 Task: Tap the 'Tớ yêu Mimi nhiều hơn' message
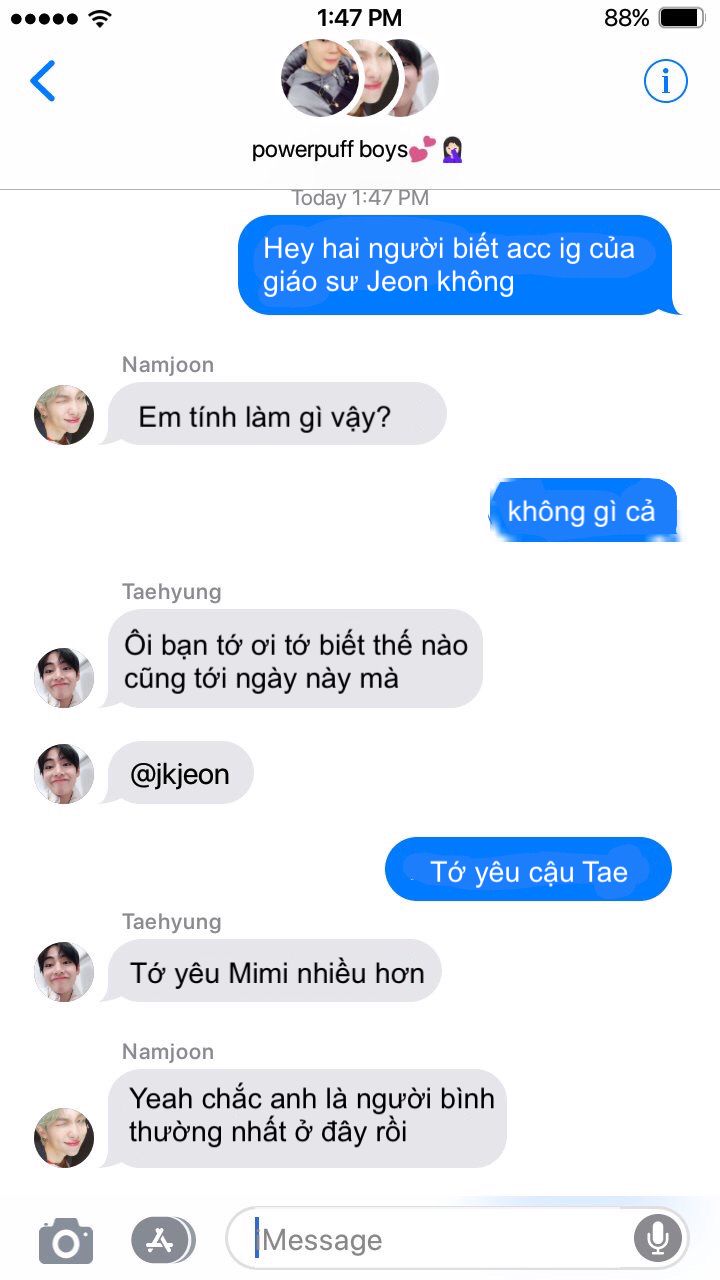(273, 972)
